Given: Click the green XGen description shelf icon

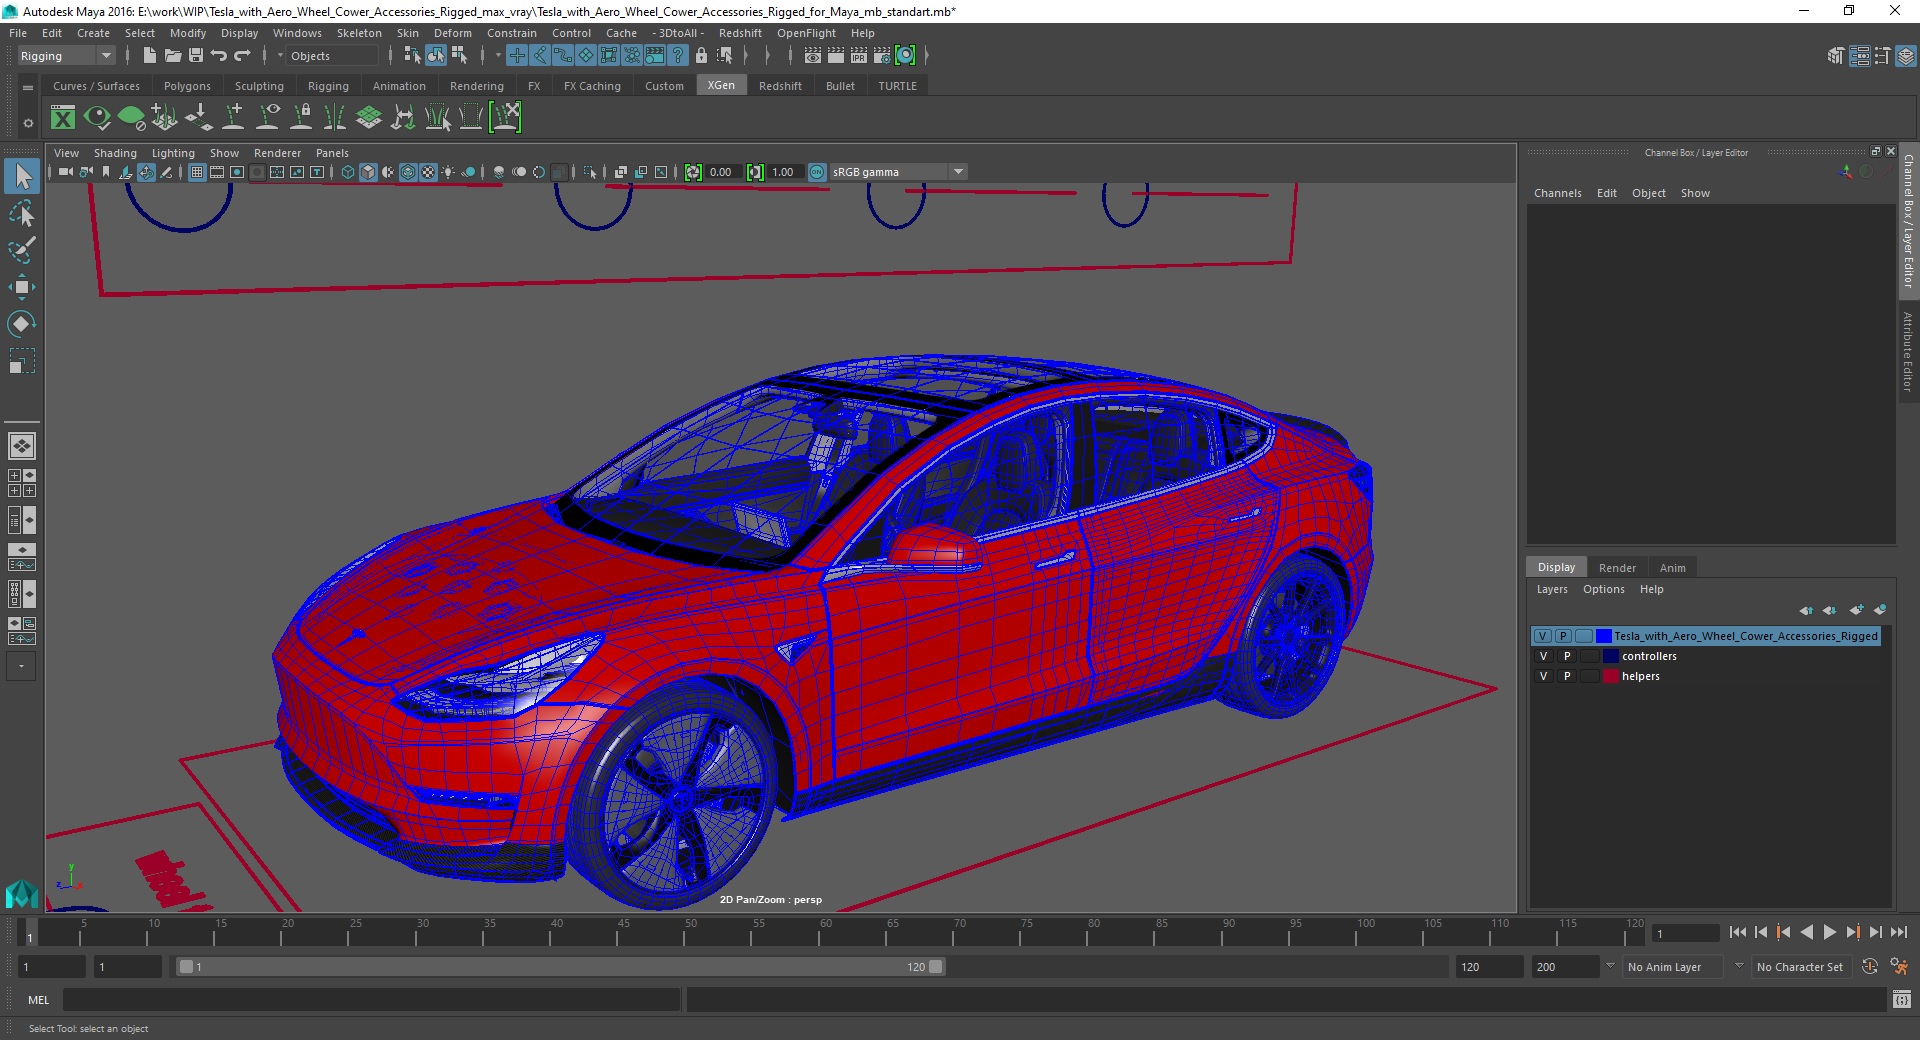Looking at the screenshot, I should click(131, 118).
